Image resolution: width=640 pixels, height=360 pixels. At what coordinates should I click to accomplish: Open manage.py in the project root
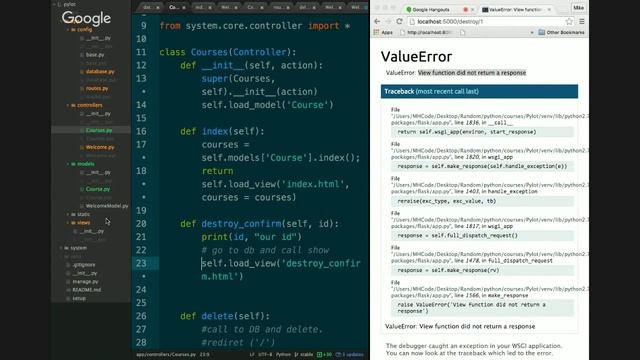(x=82, y=281)
